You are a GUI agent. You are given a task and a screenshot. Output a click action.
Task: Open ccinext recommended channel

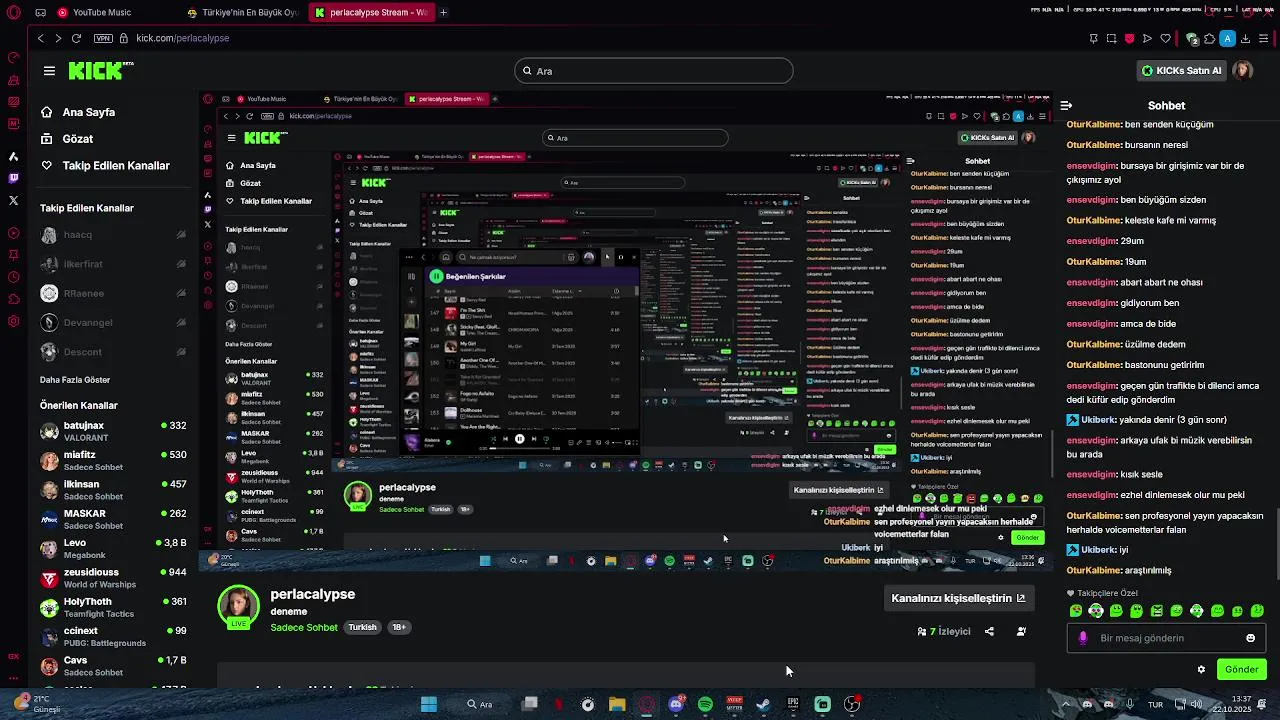tap(113, 636)
